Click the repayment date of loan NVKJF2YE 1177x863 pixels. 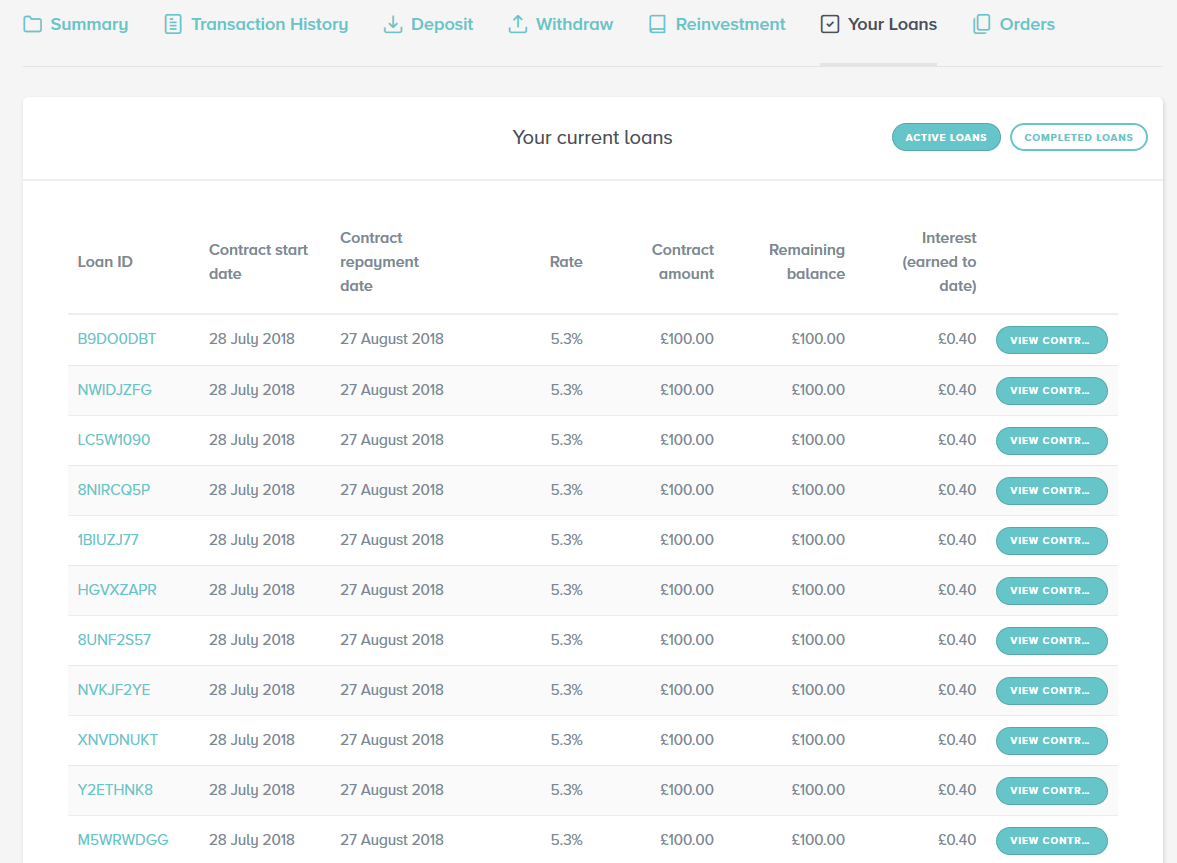tap(392, 690)
